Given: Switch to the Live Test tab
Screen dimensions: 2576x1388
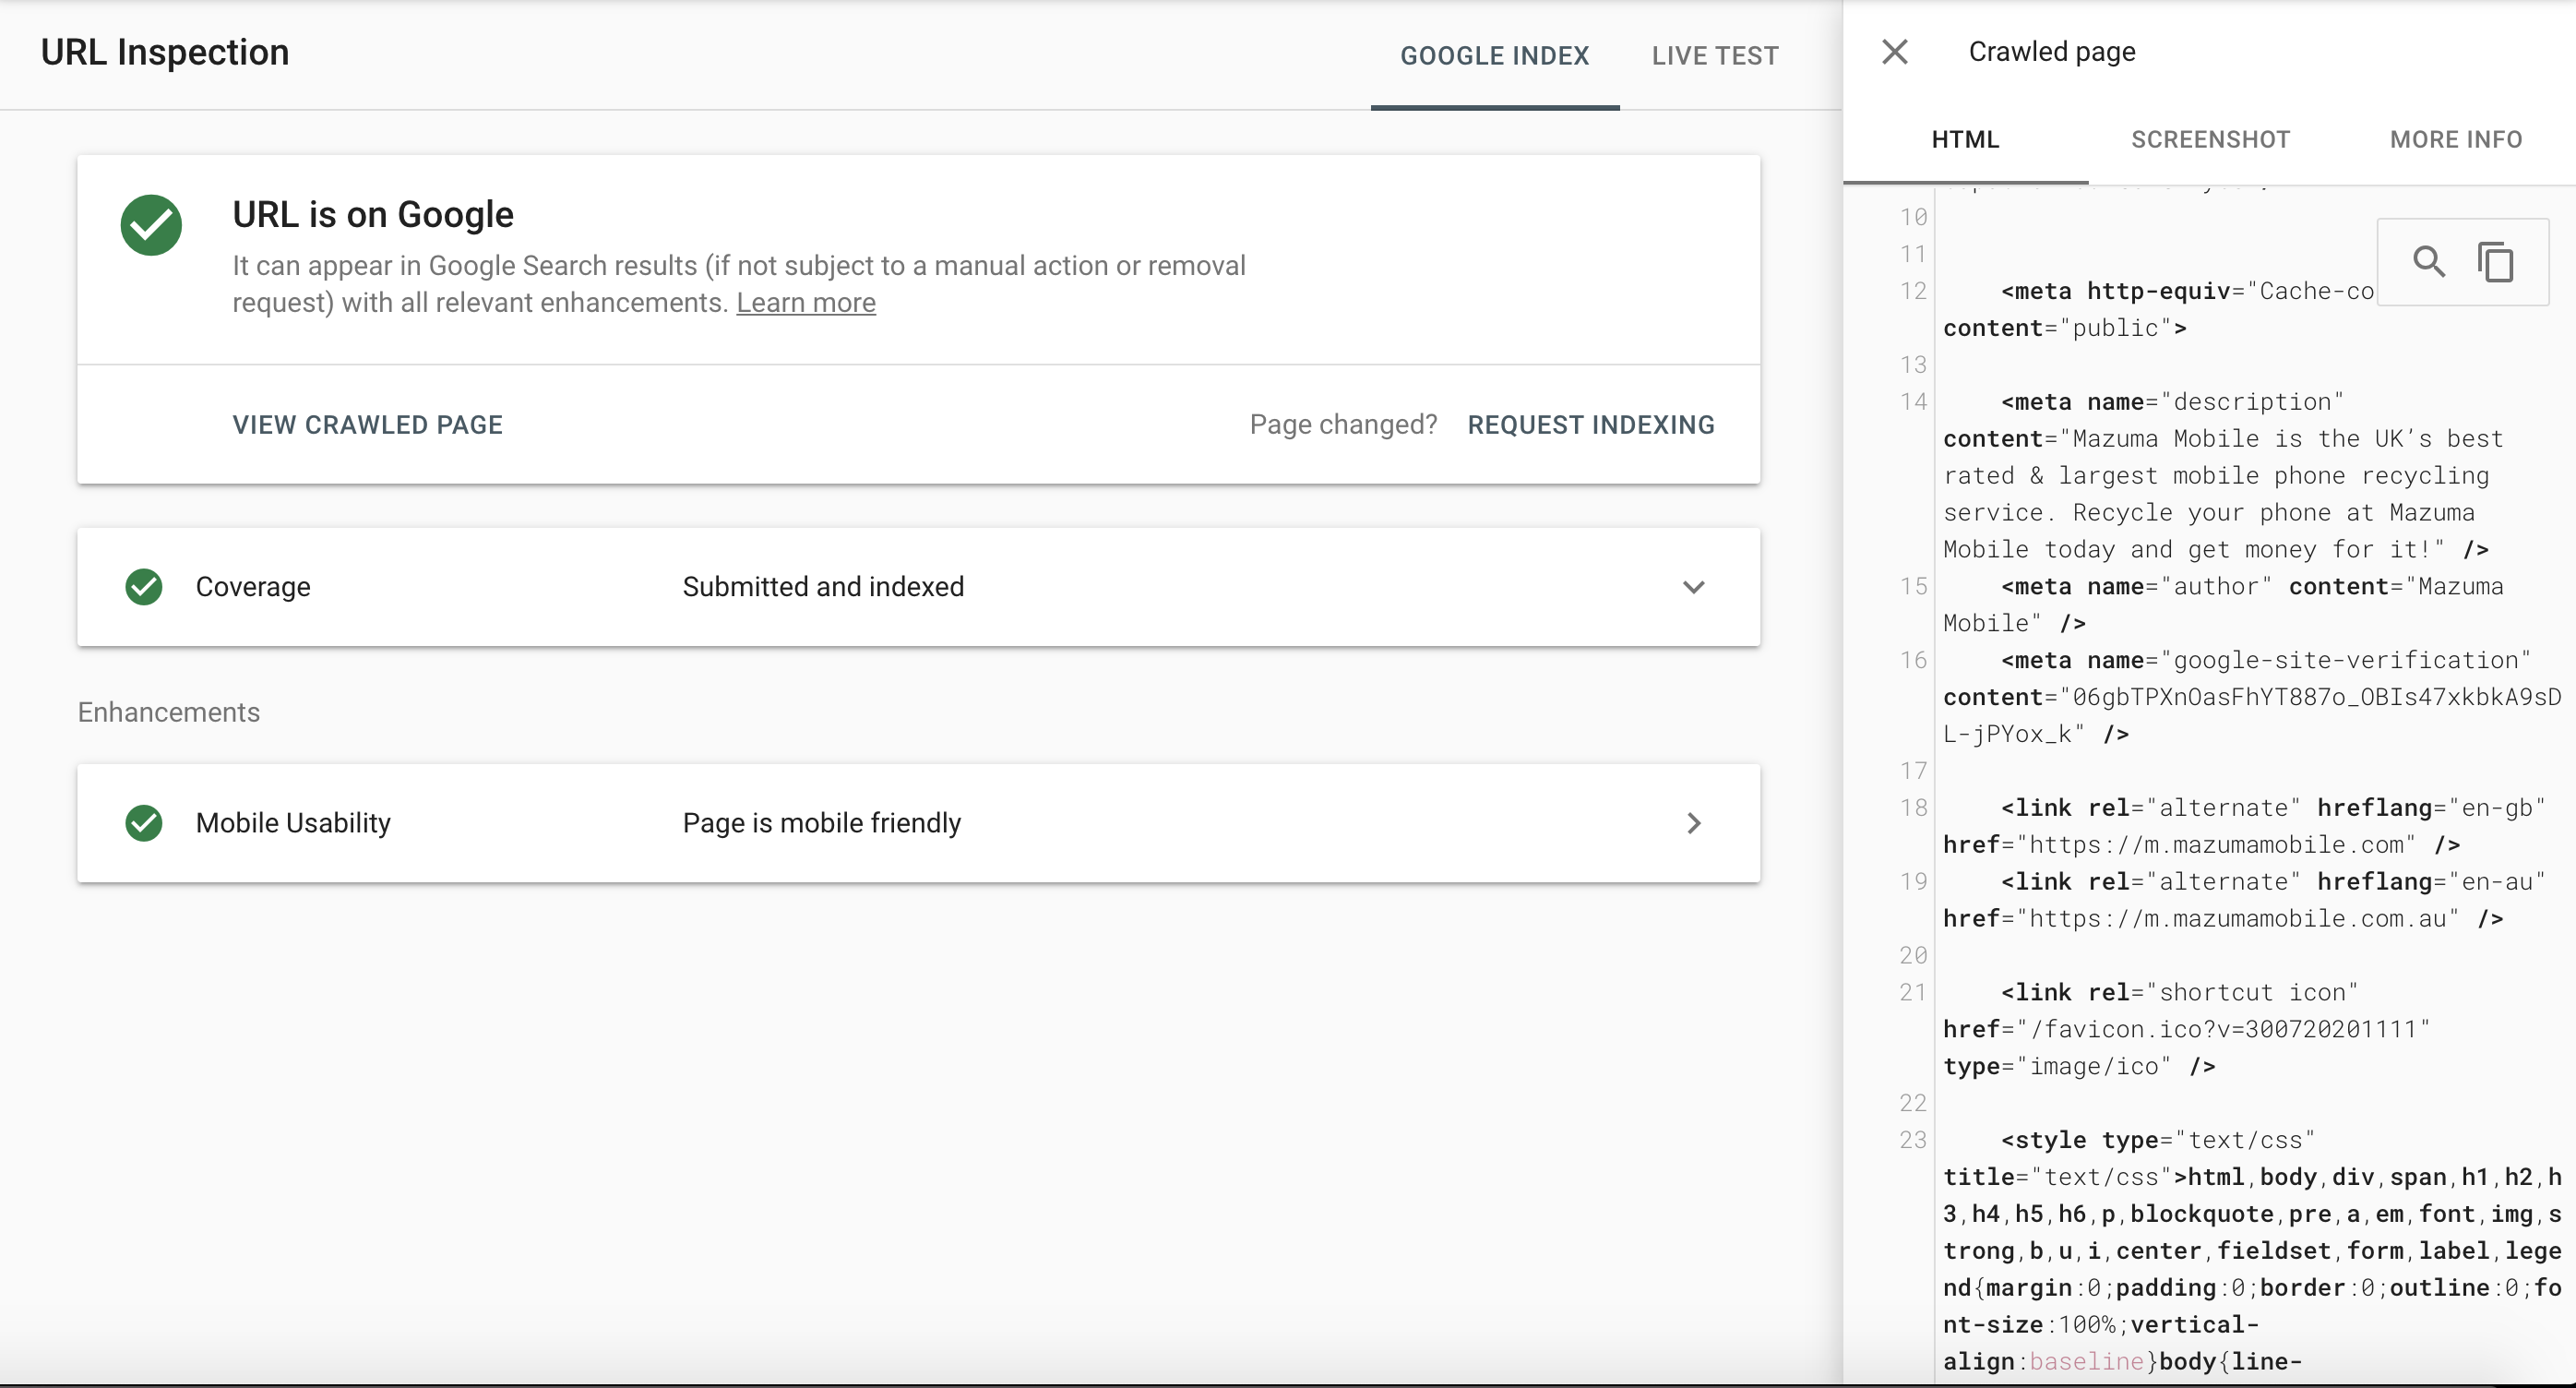Looking at the screenshot, I should point(1714,56).
